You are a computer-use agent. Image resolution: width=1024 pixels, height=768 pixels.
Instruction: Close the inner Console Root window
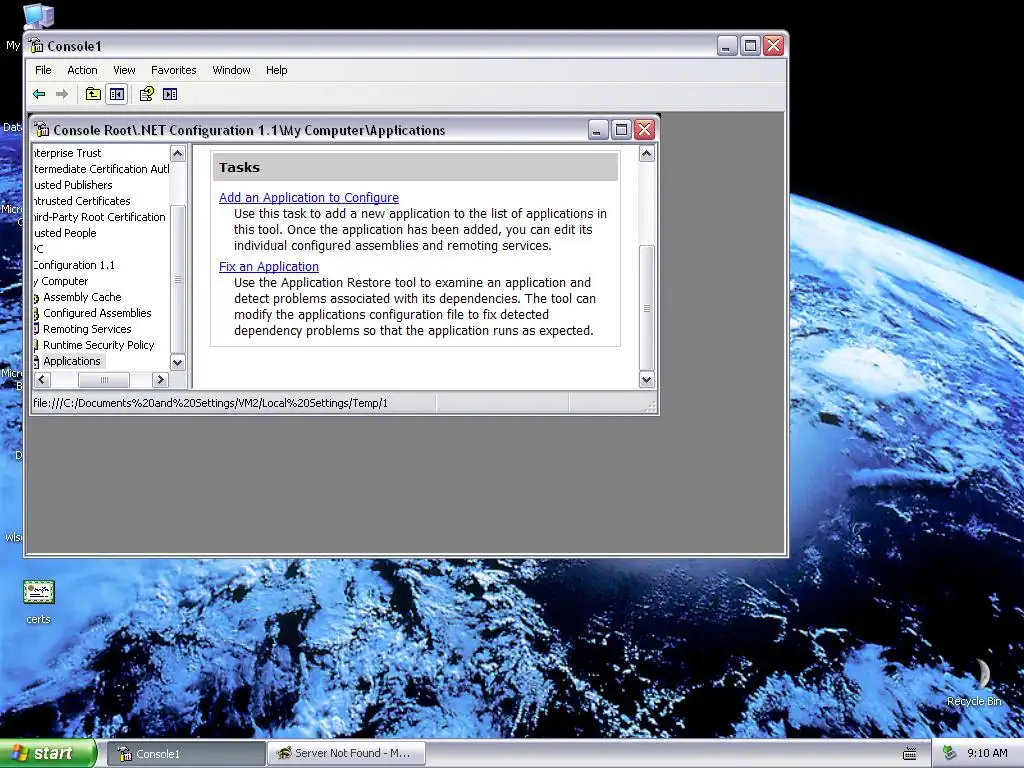(645, 129)
